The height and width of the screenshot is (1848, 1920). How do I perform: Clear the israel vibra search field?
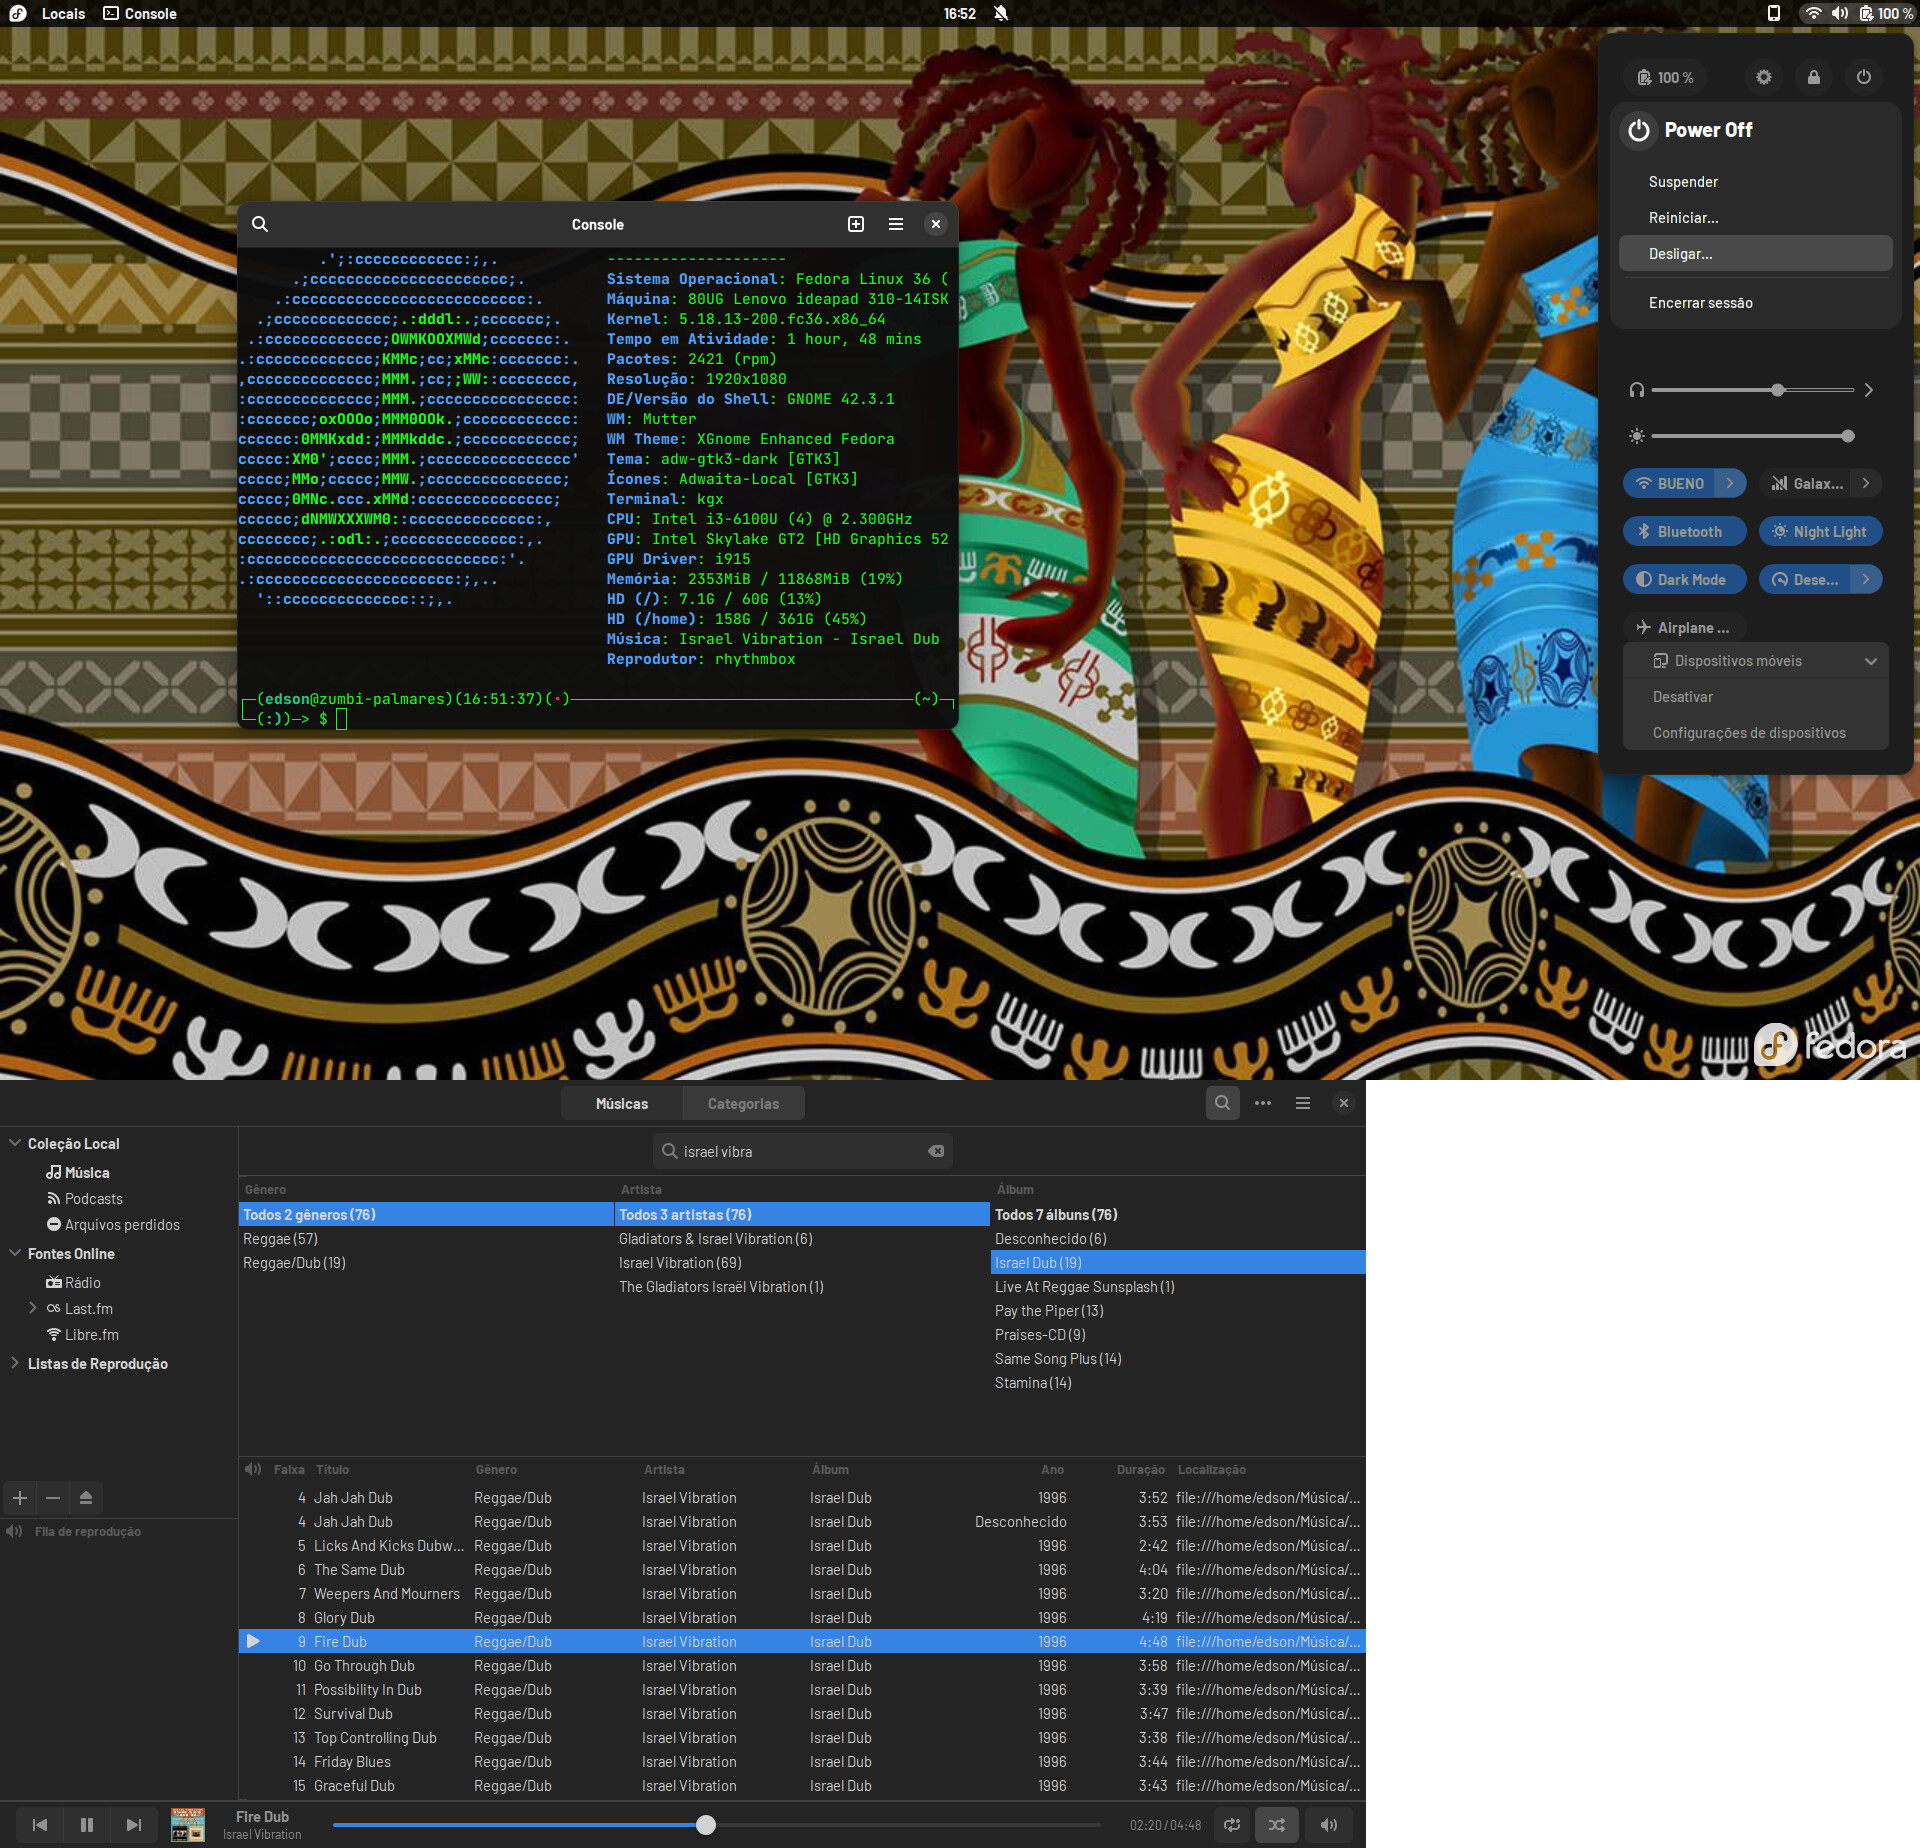pyautogui.click(x=936, y=1151)
